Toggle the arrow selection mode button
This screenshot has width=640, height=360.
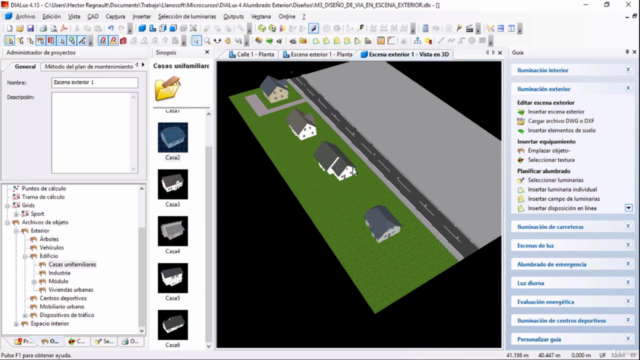(x=196, y=40)
